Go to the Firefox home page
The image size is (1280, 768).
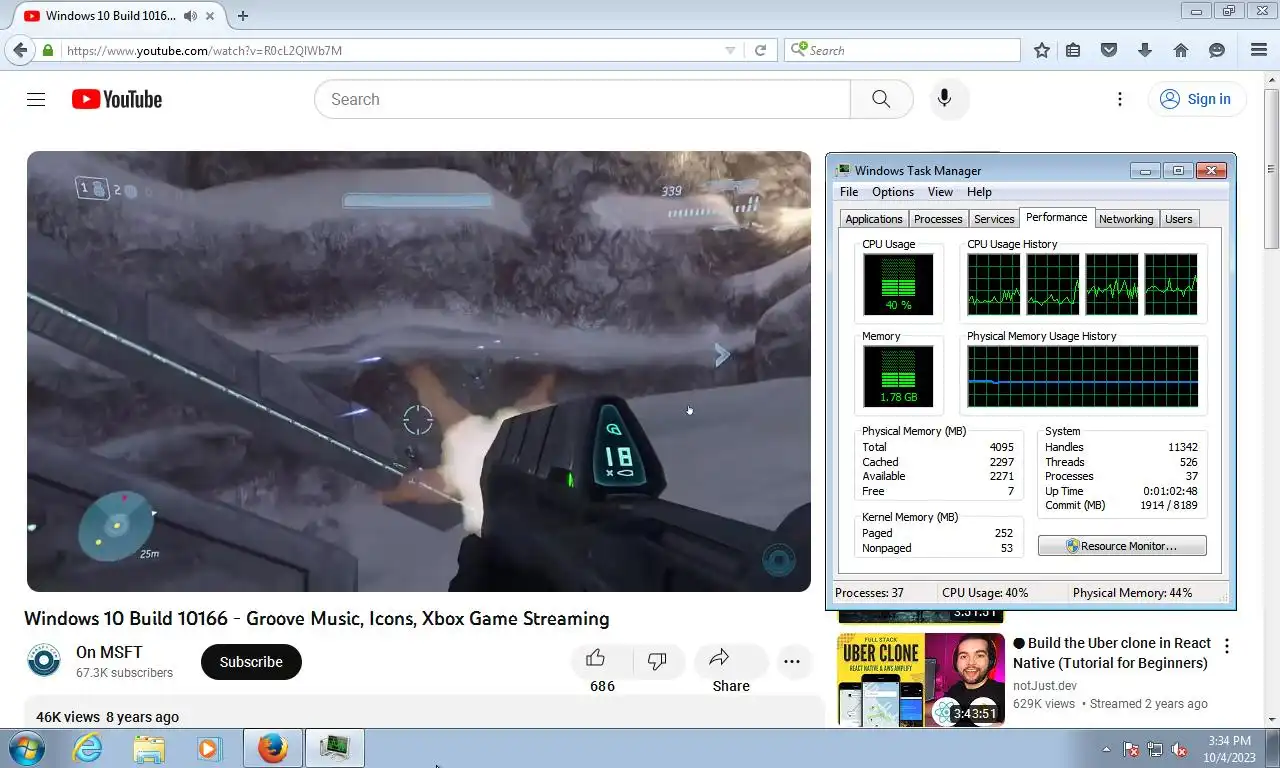point(1181,50)
